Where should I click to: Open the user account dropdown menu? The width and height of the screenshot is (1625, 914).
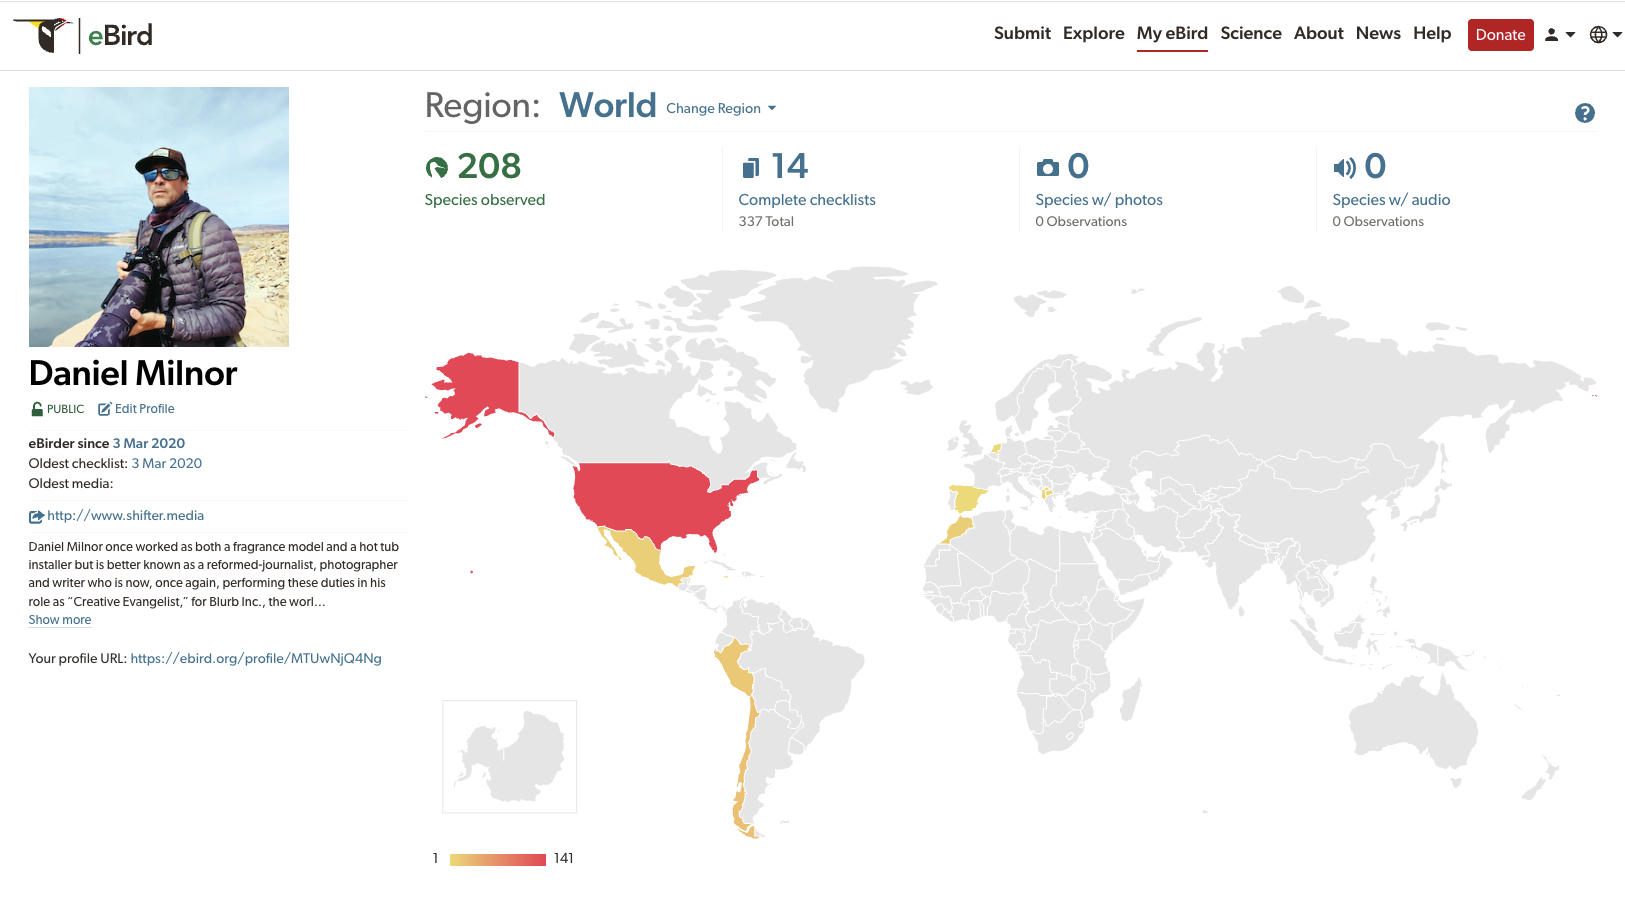(1559, 35)
